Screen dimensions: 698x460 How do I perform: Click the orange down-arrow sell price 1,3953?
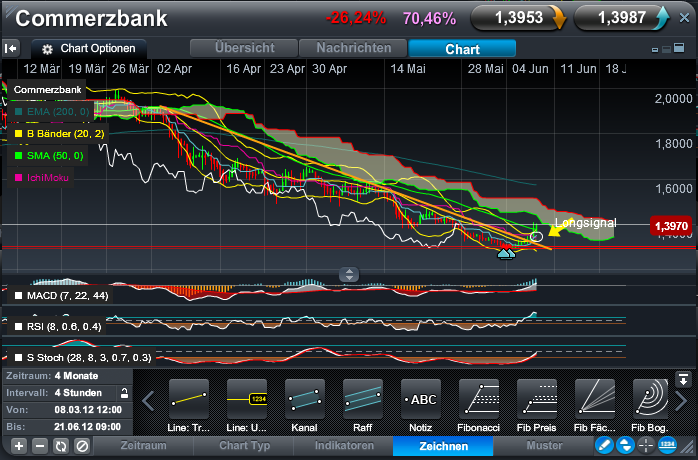click(518, 18)
